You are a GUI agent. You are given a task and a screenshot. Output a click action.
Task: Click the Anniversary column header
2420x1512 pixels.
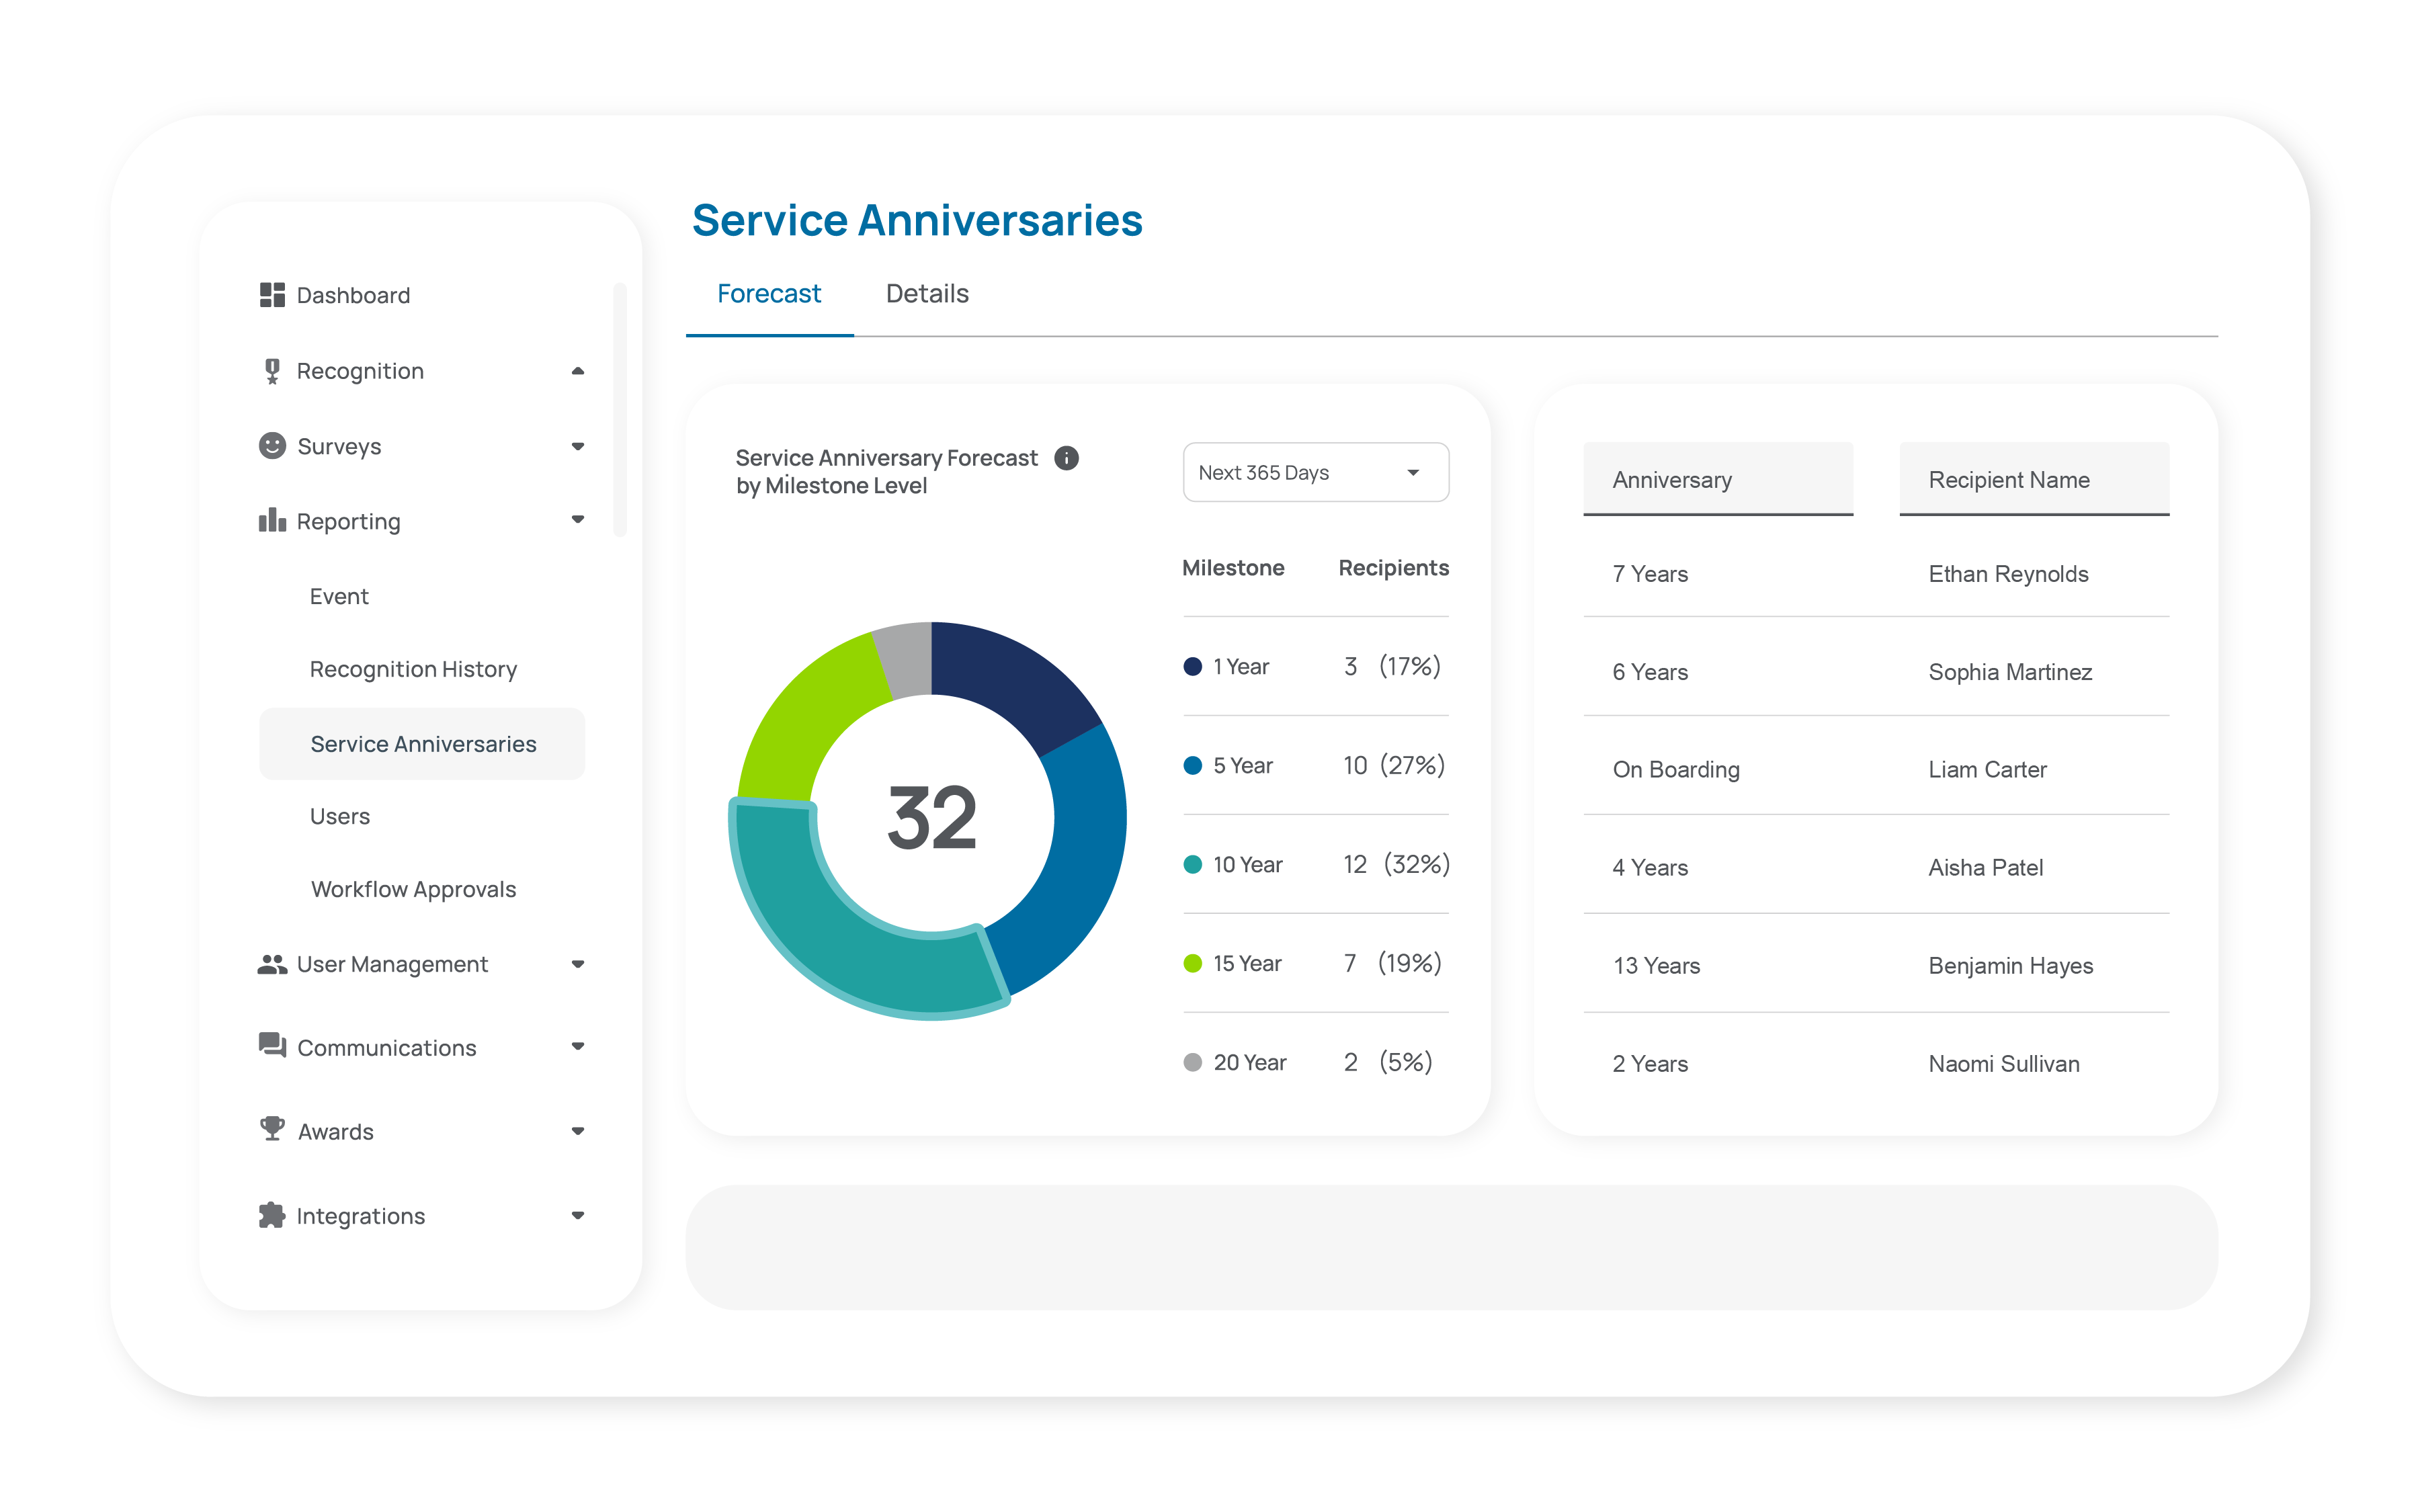pyautogui.click(x=1717, y=480)
